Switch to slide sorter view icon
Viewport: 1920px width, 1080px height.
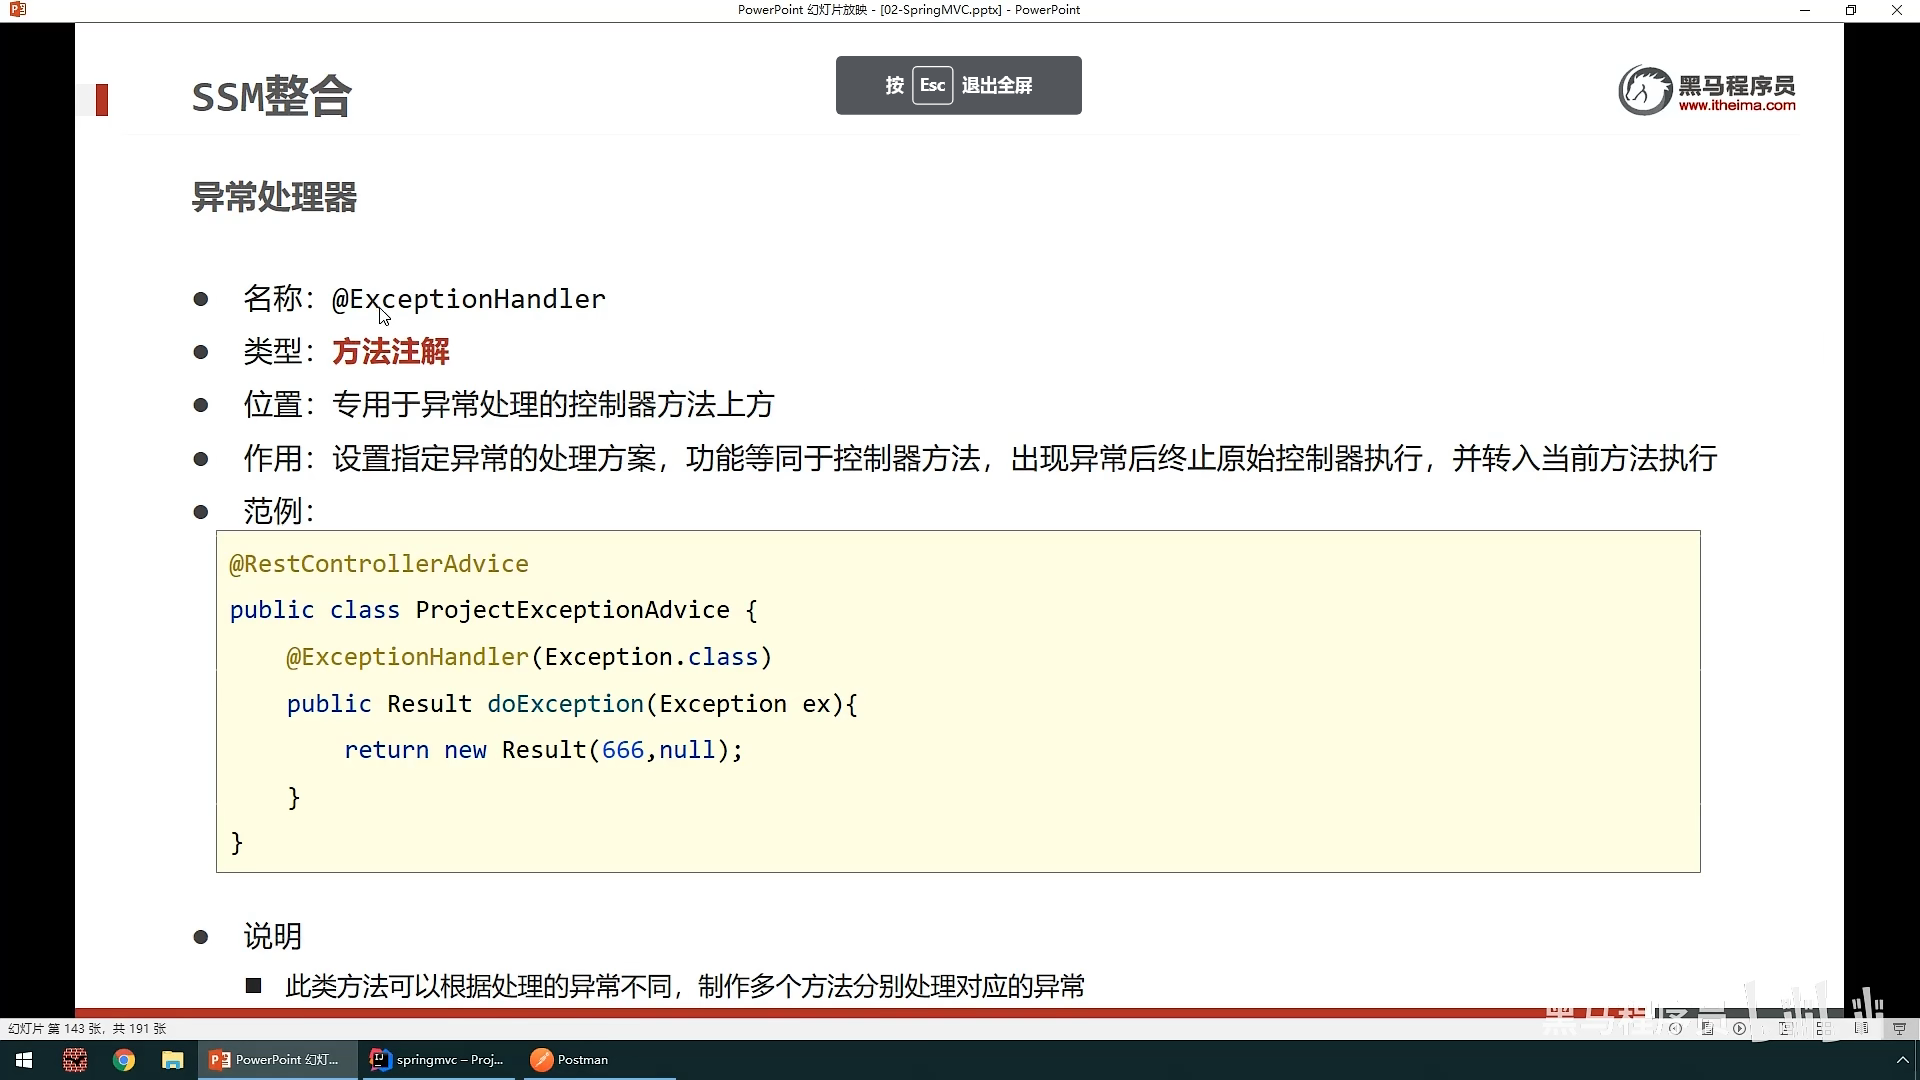point(1823,1028)
